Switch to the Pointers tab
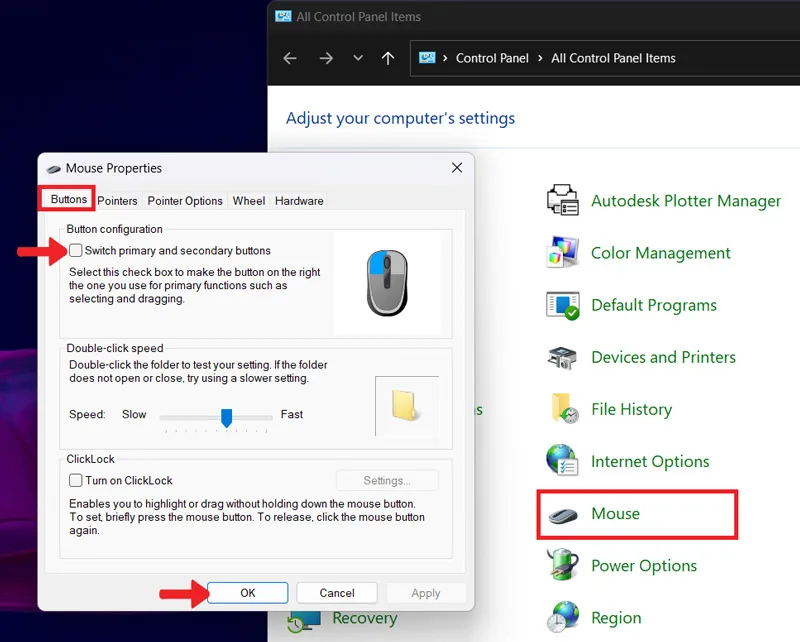 (x=117, y=201)
